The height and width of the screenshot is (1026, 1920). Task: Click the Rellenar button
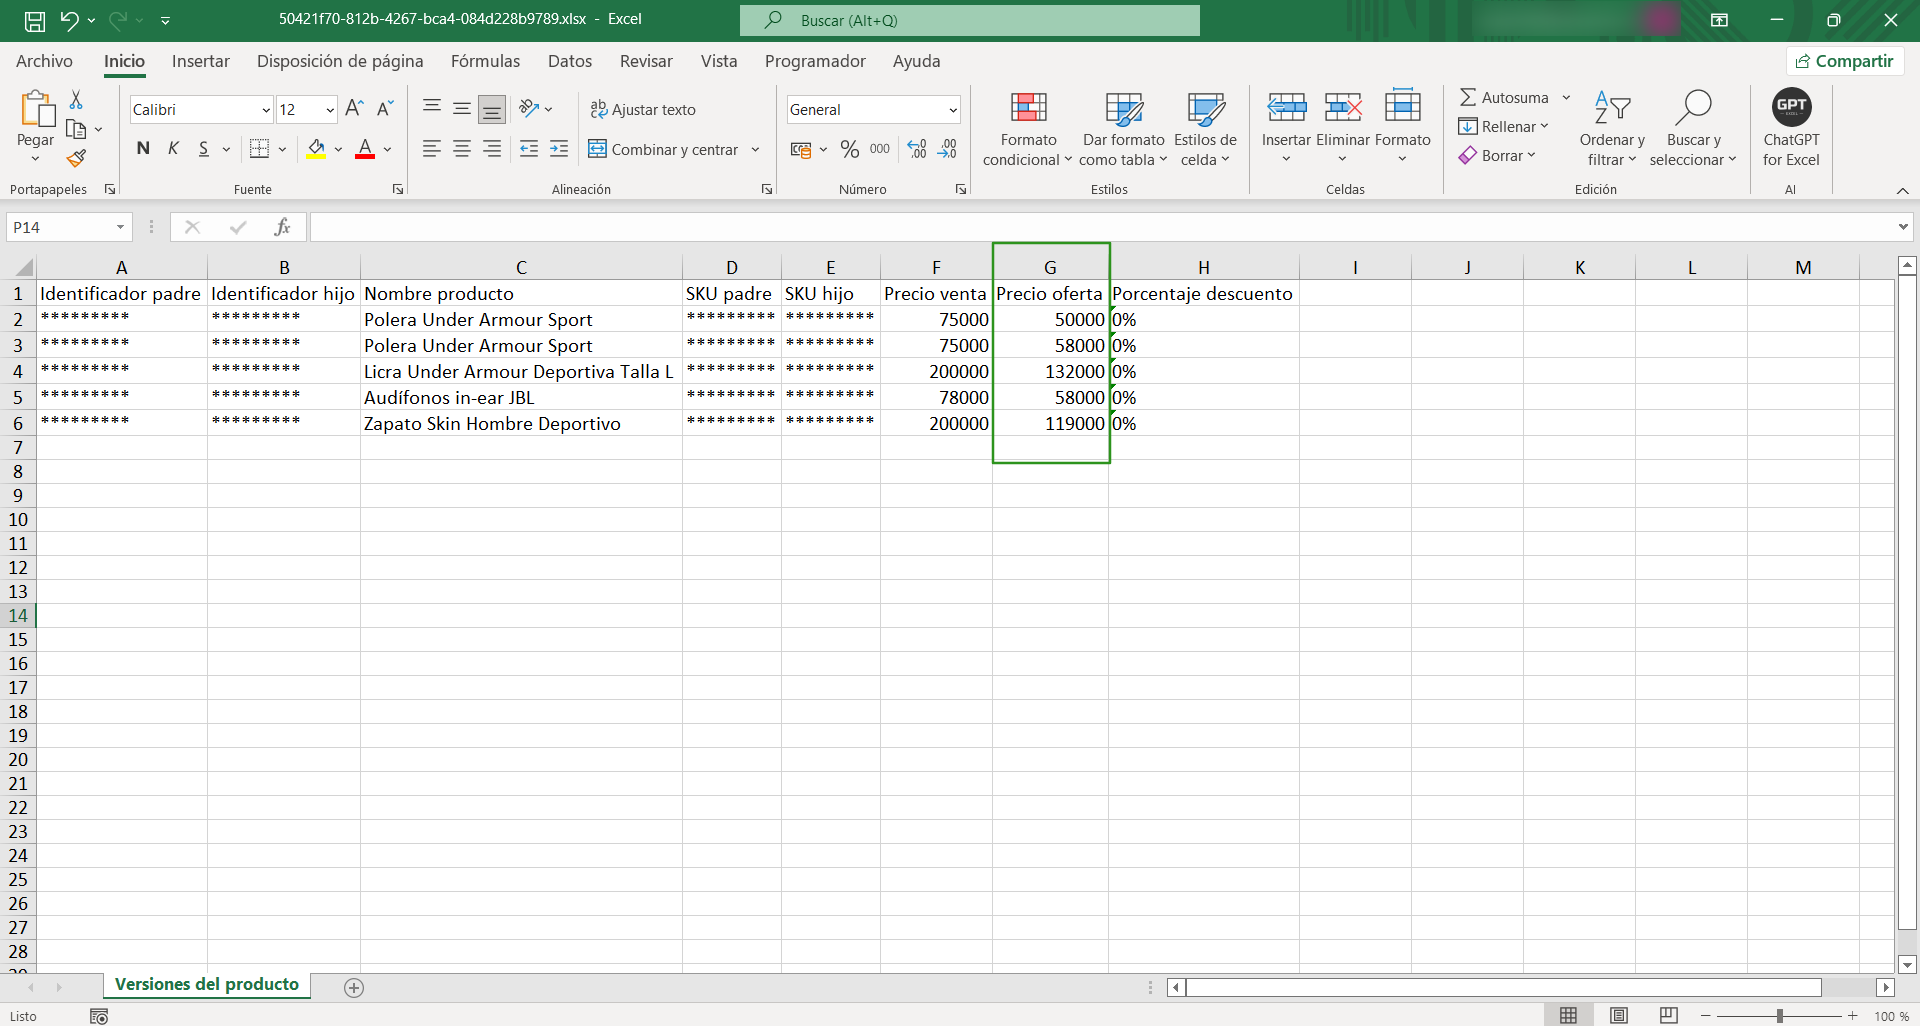(x=1503, y=126)
